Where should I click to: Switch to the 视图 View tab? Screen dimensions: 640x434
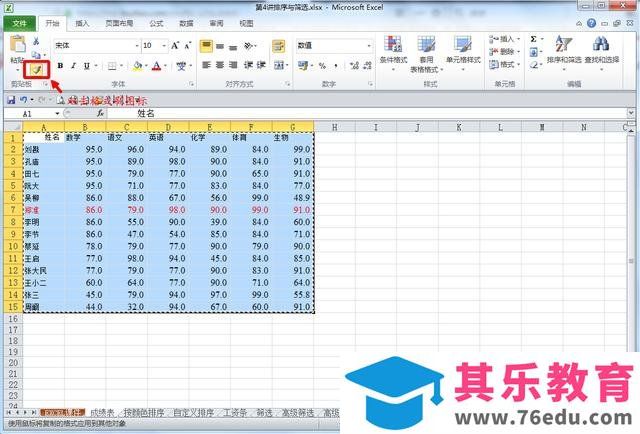click(x=246, y=23)
